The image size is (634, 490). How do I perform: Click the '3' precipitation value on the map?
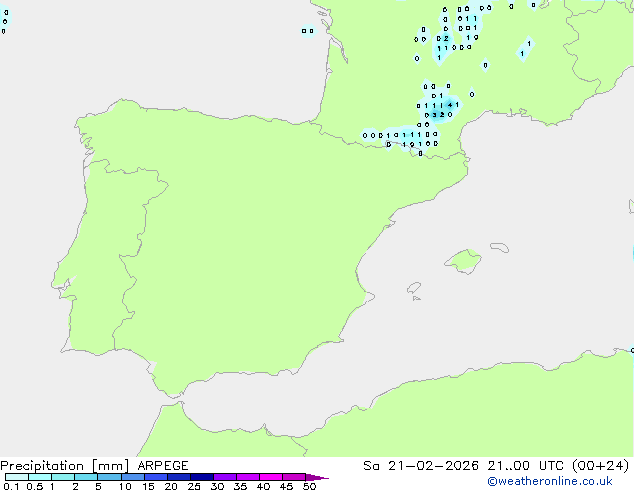click(435, 115)
